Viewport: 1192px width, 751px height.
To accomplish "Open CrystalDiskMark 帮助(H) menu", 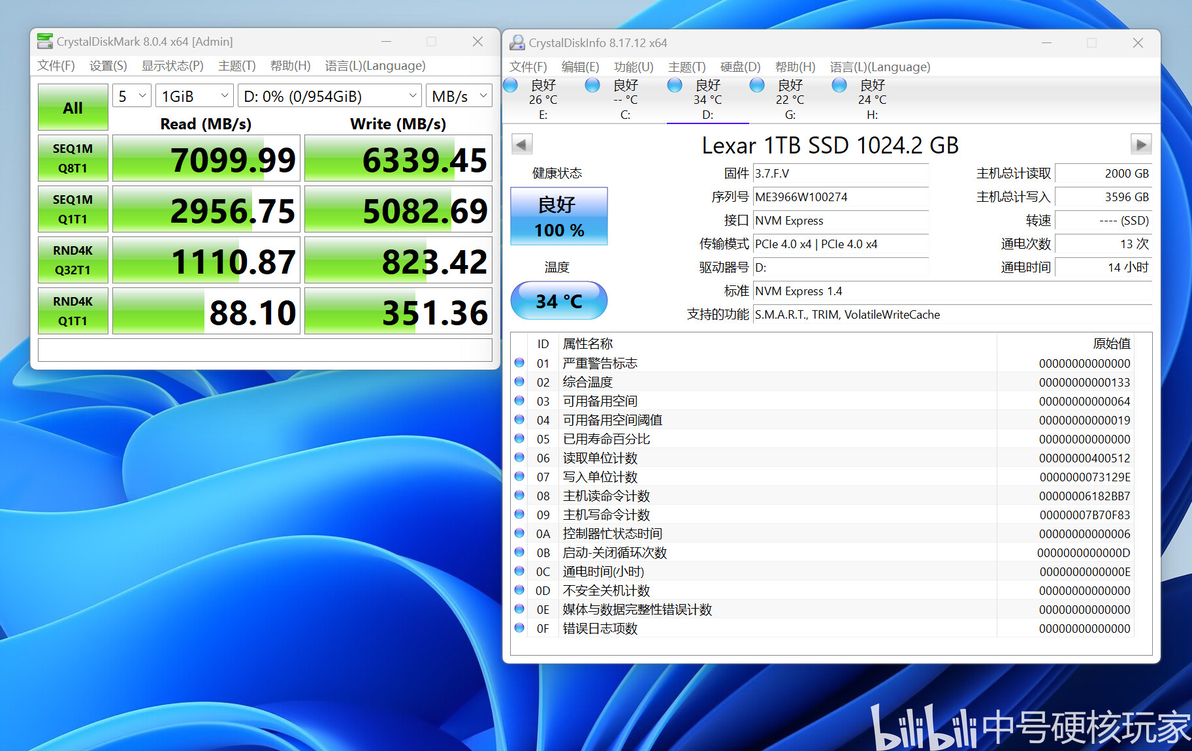I will [x=290, y=65].
